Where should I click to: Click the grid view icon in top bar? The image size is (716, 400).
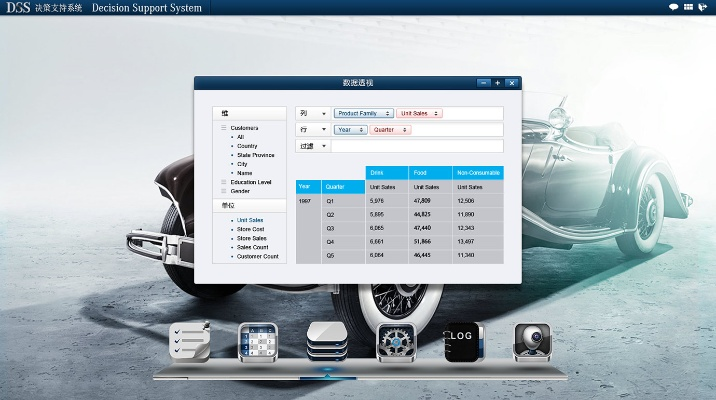tap(688, 7)
